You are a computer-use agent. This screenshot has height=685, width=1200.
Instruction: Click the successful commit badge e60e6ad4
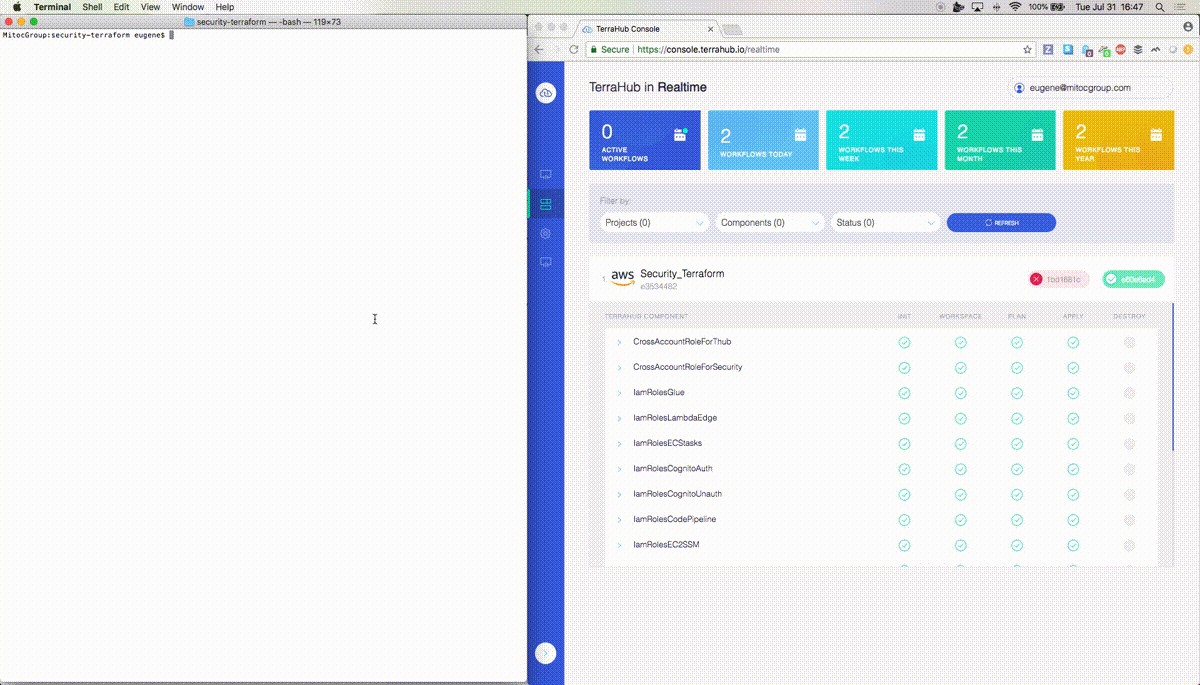[x=1134, y=279]
